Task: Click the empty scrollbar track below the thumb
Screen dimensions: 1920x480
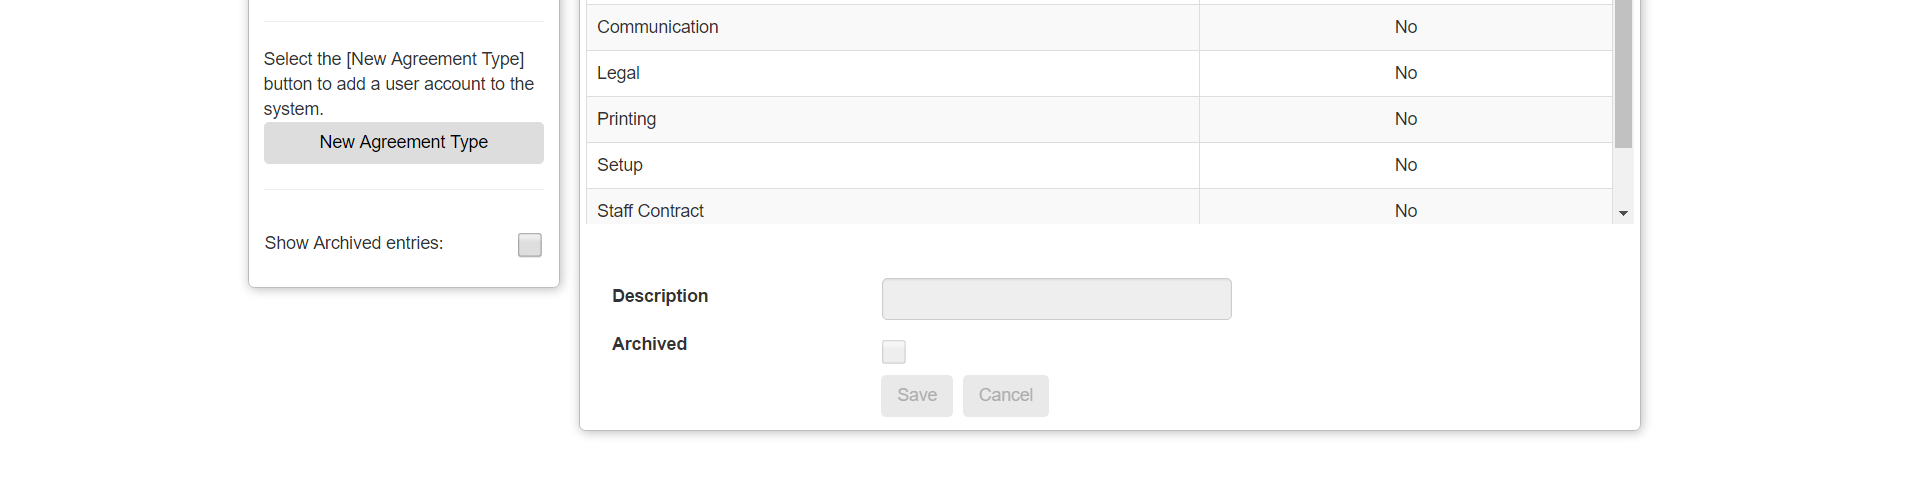Action: 1623,177
